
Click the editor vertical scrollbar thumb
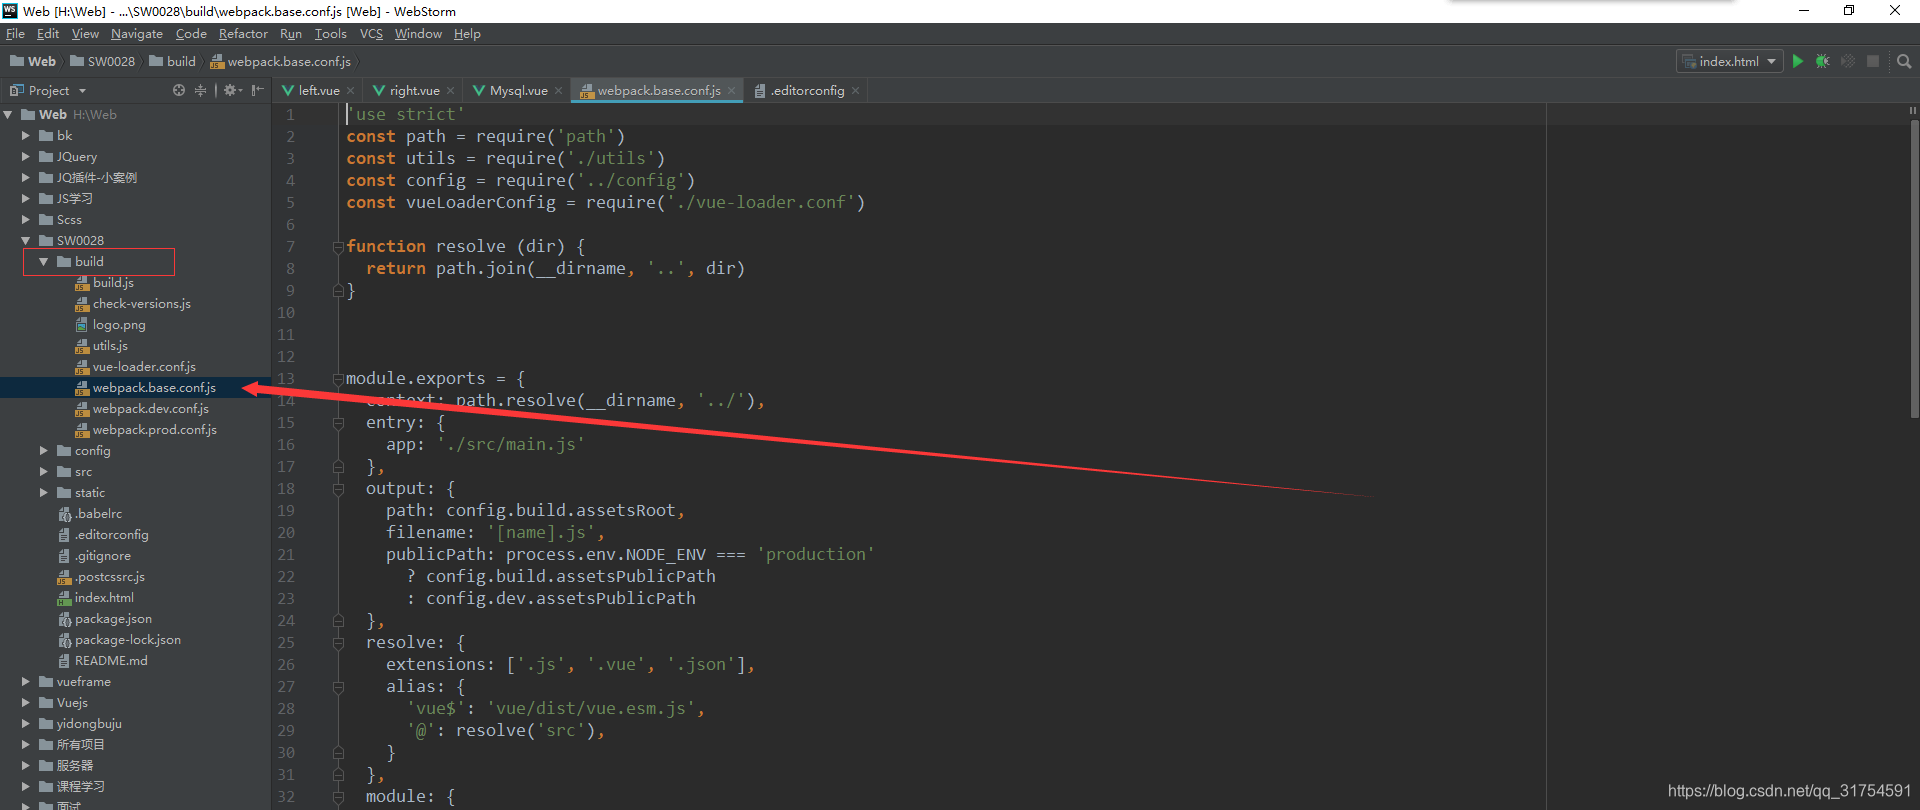tap(1913, 268)
